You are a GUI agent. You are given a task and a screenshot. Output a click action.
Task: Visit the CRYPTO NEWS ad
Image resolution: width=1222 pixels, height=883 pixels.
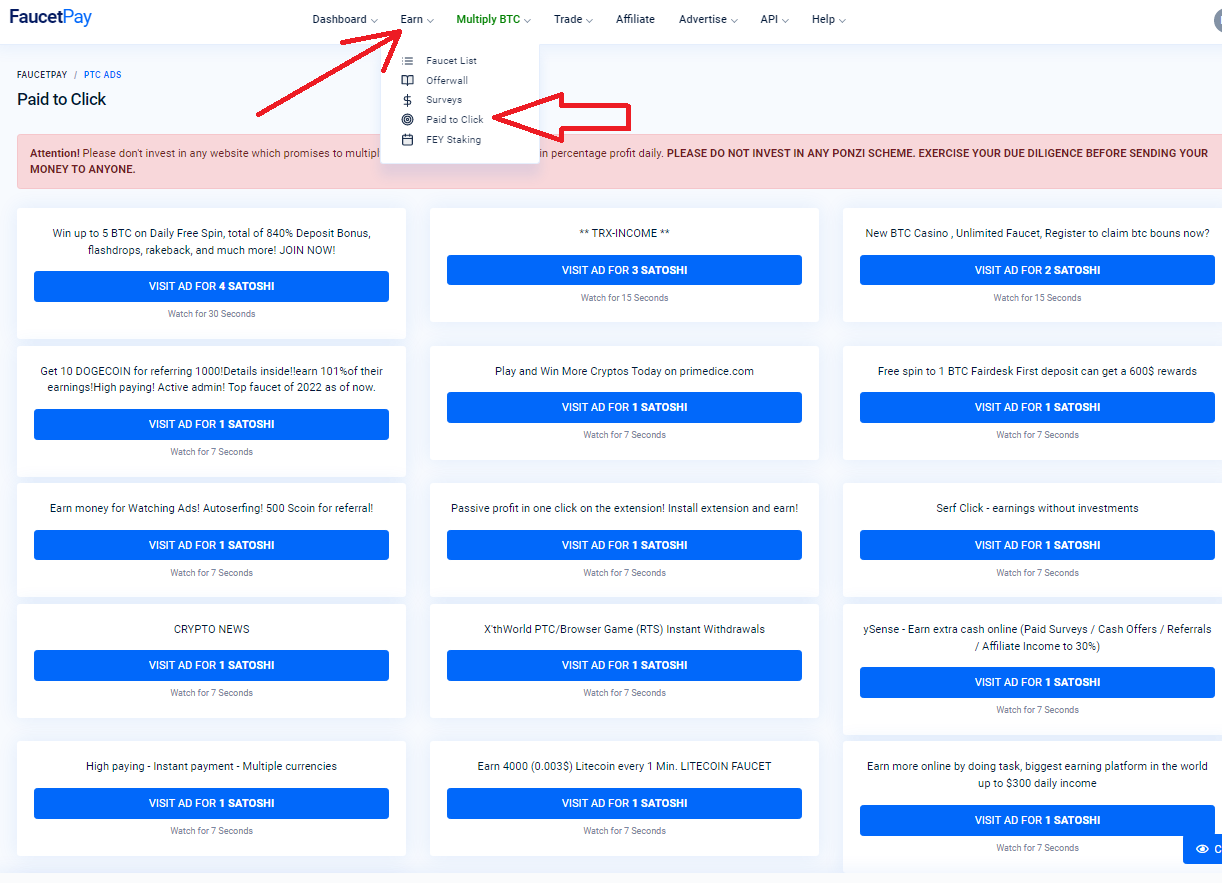(x=211, y=665)
